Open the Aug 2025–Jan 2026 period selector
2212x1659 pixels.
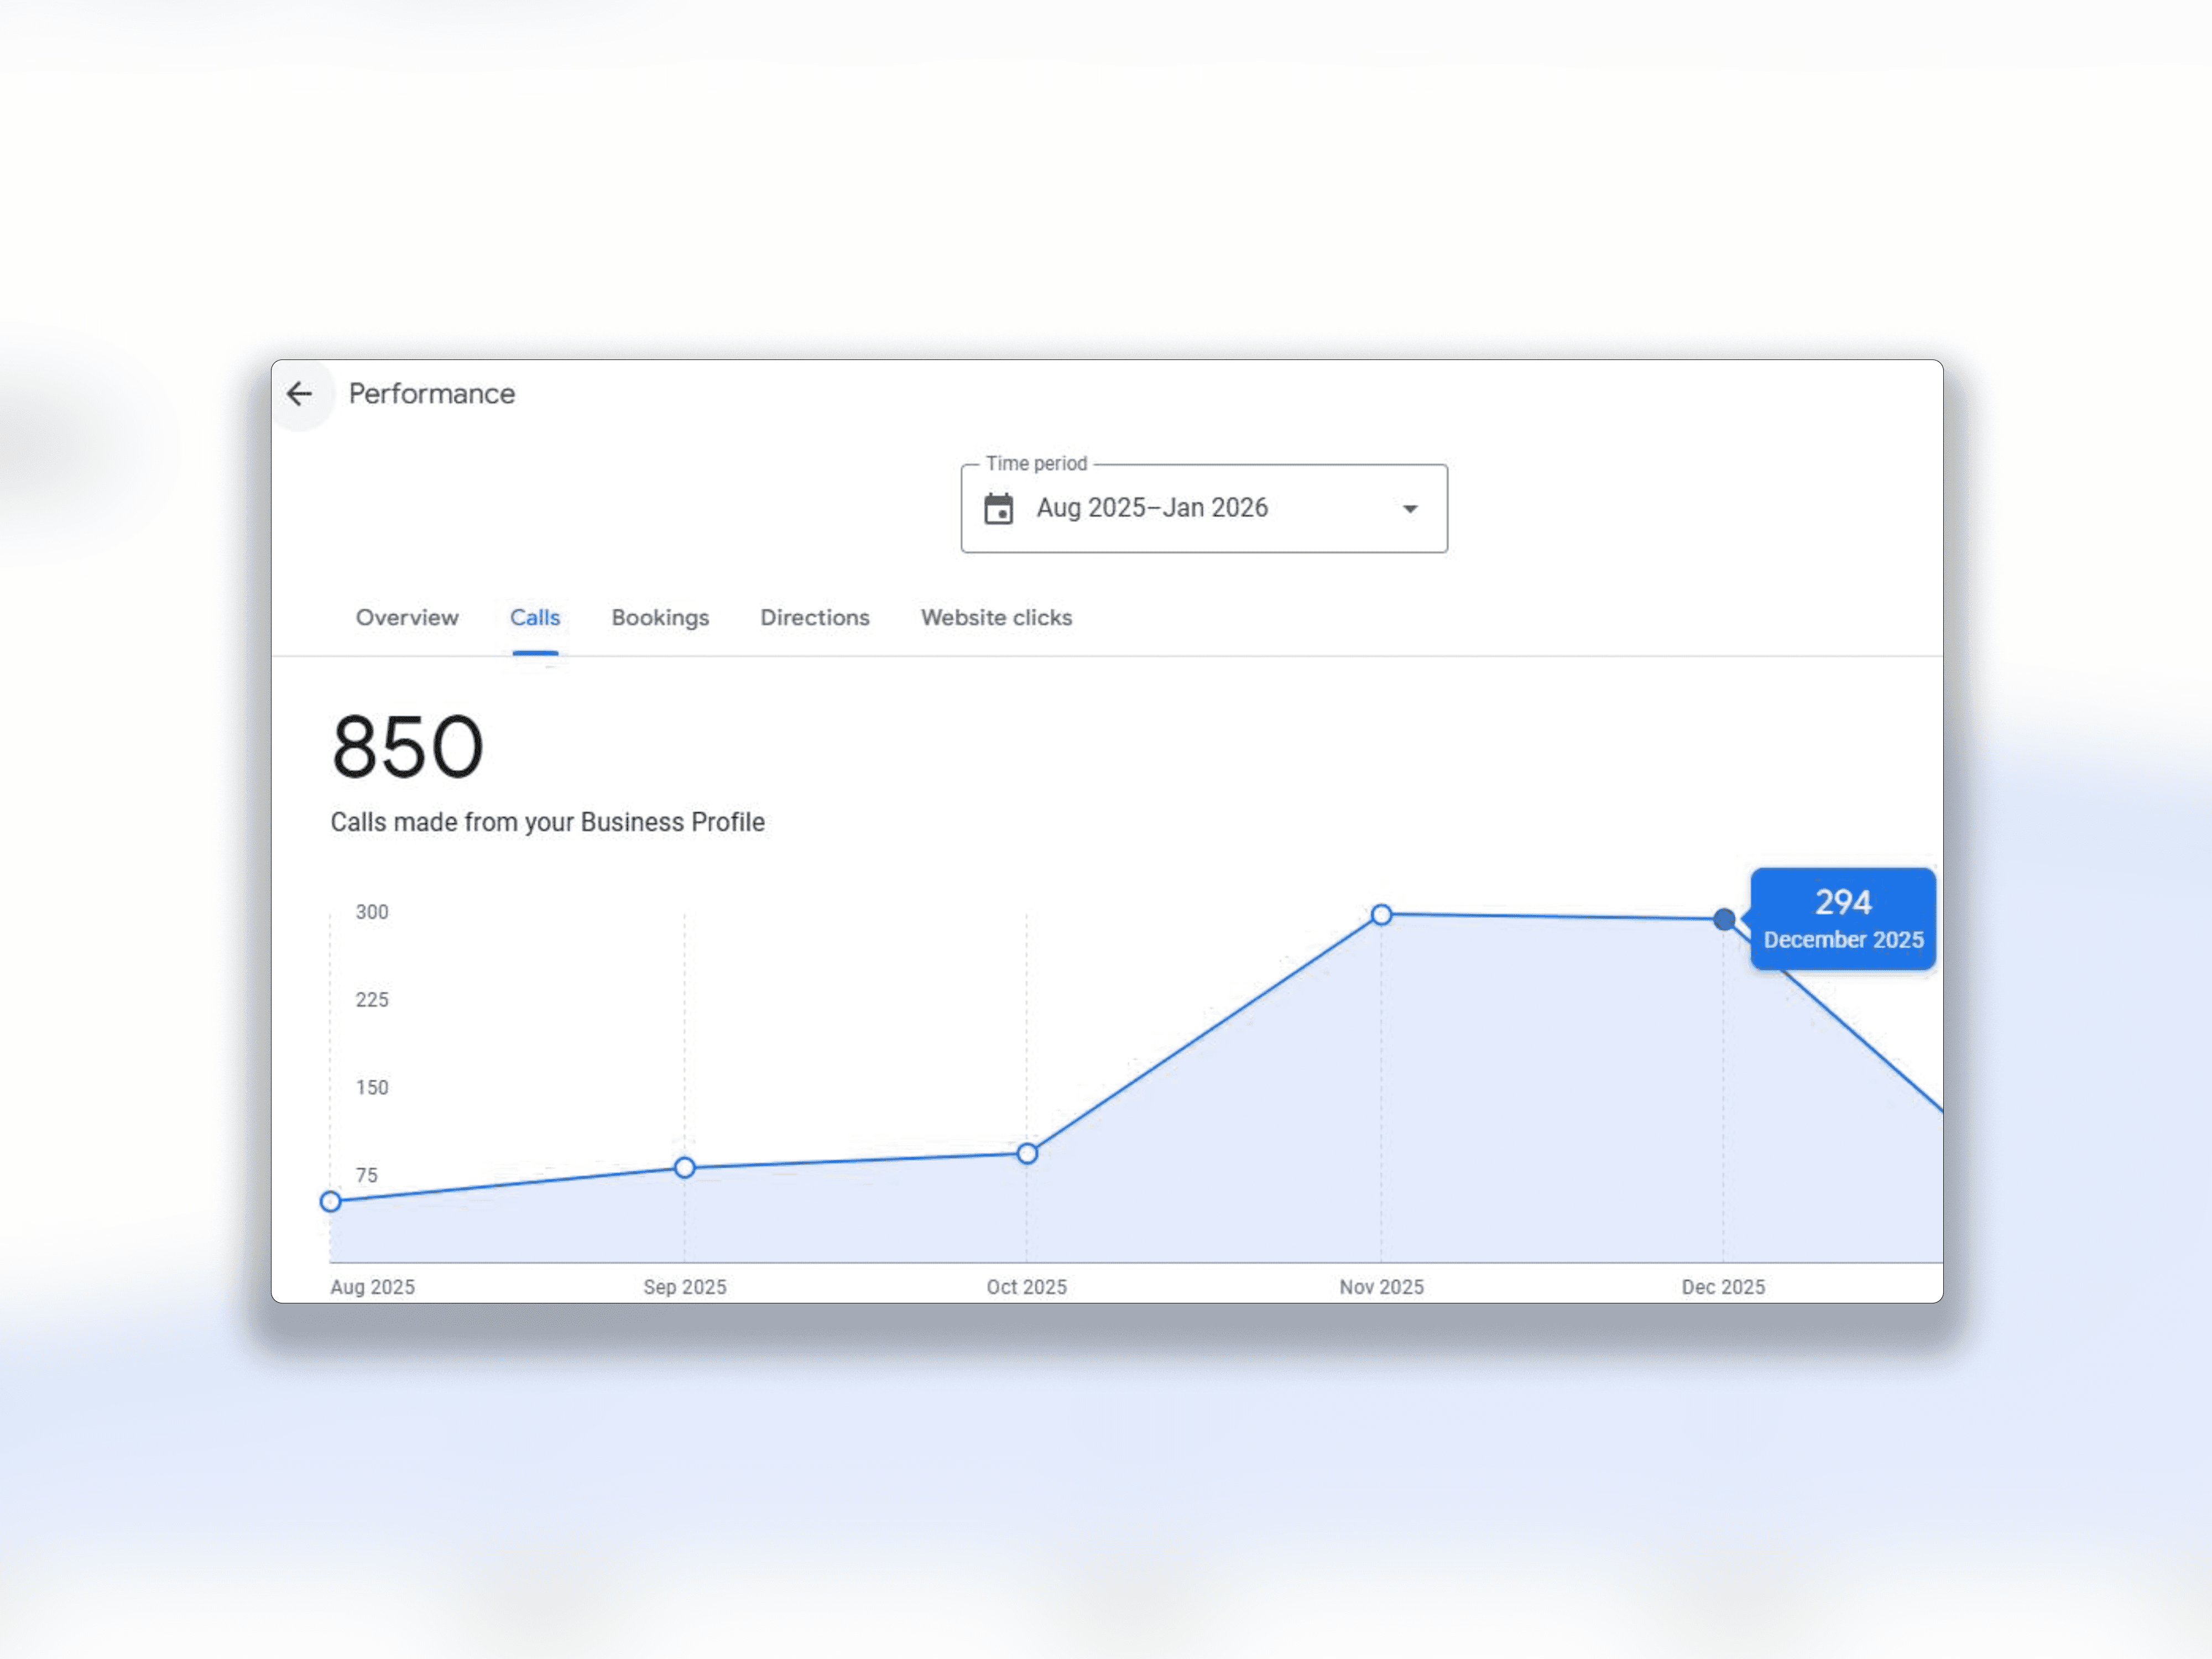[1152, 508]
